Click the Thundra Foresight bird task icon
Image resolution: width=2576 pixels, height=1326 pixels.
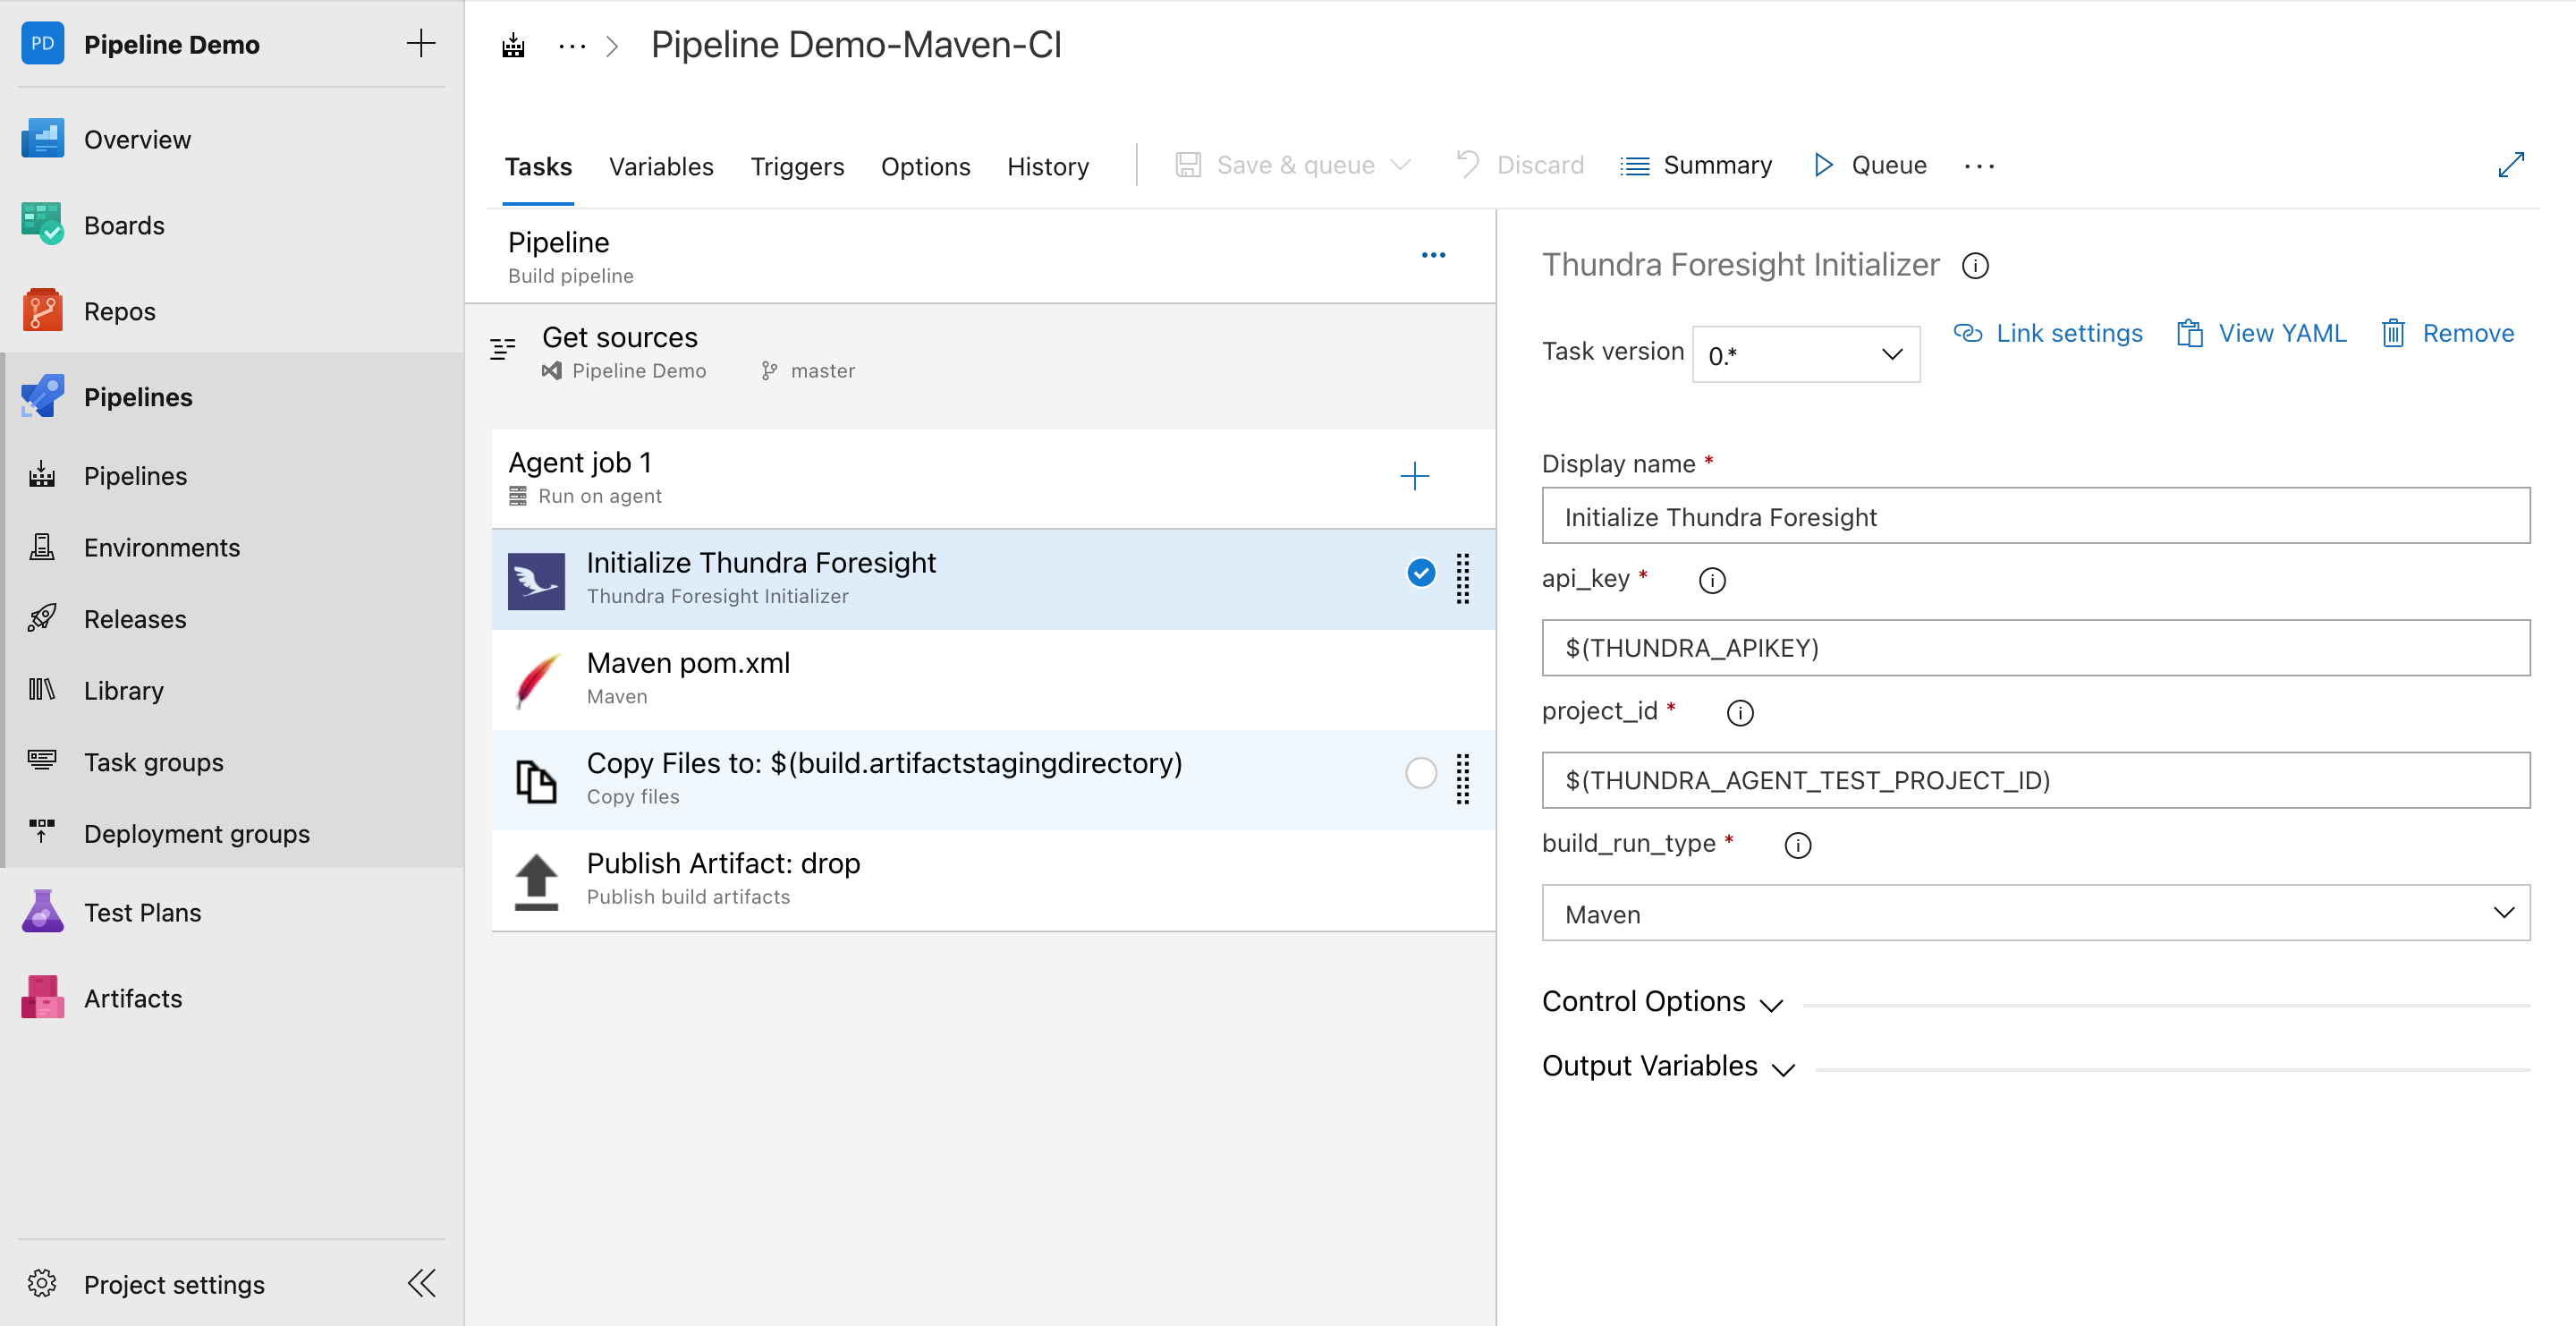(536, 580)
